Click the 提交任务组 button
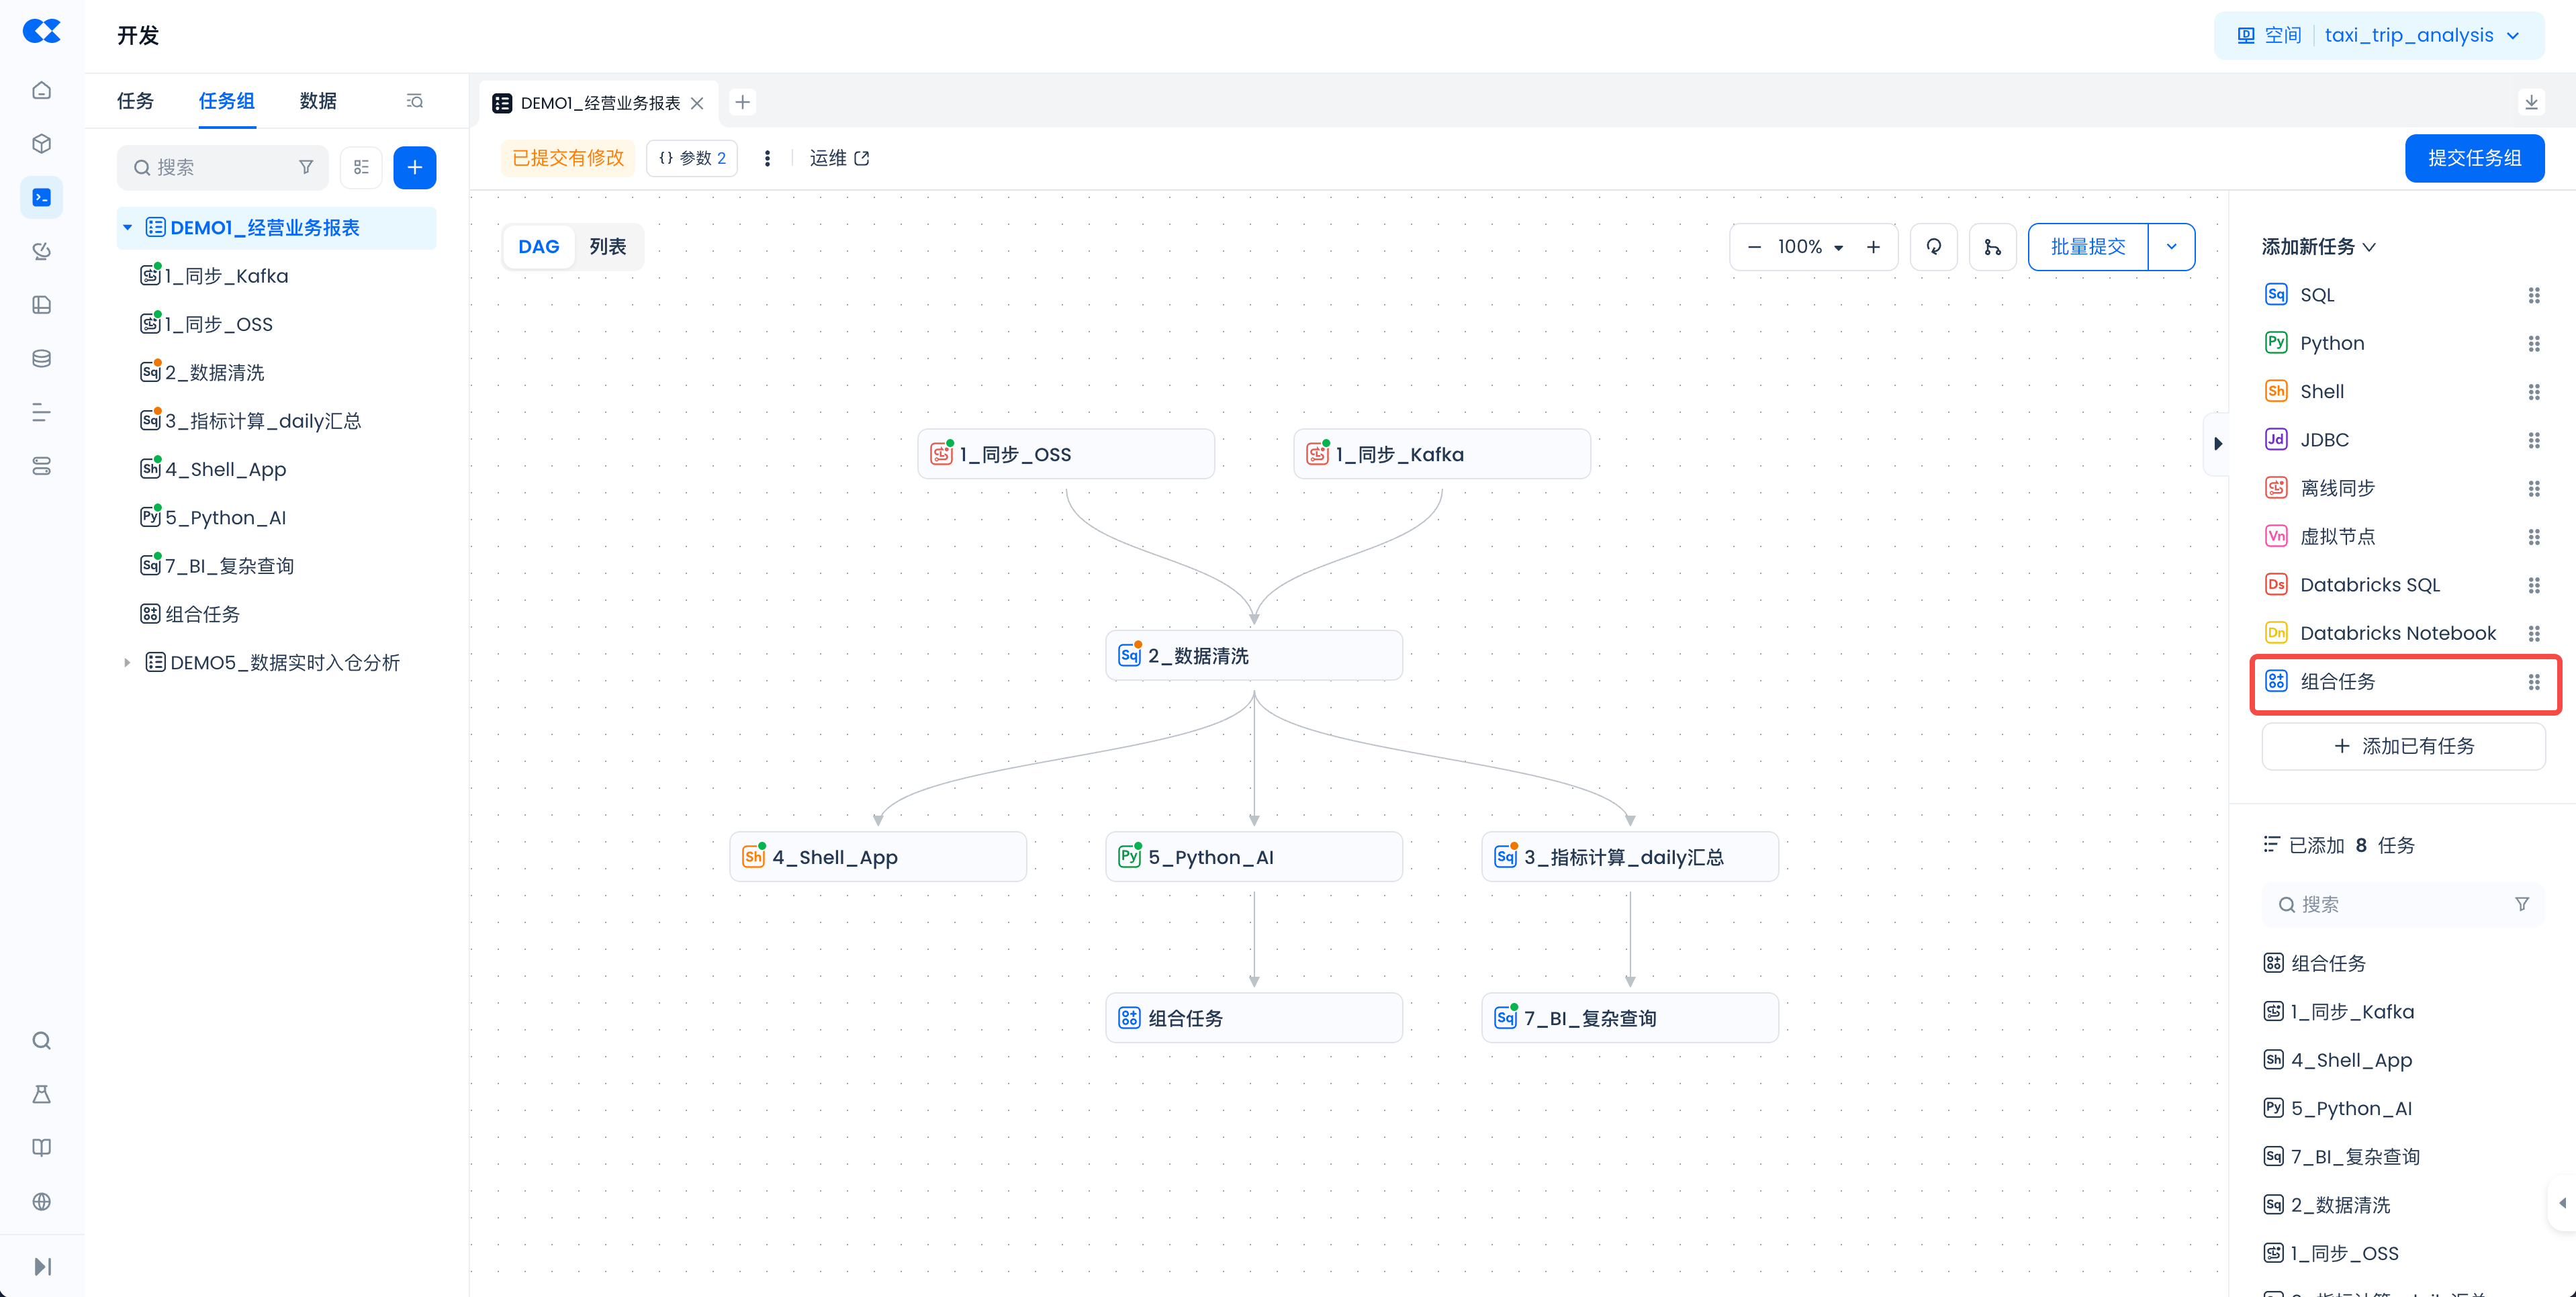Screen dimensions: 2576x1297 (x=2474, y=158)
